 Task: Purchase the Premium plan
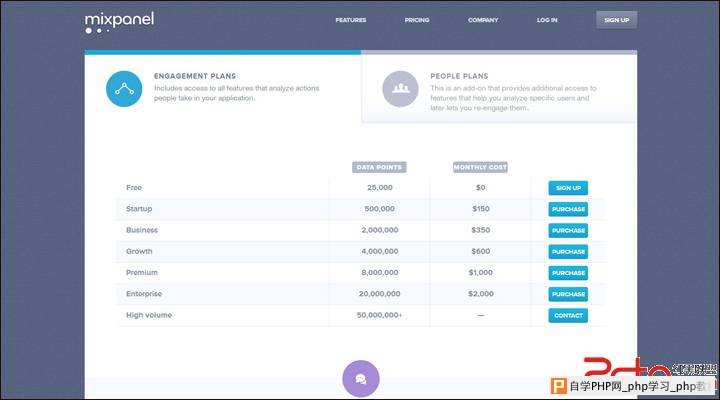coord(568,273)
